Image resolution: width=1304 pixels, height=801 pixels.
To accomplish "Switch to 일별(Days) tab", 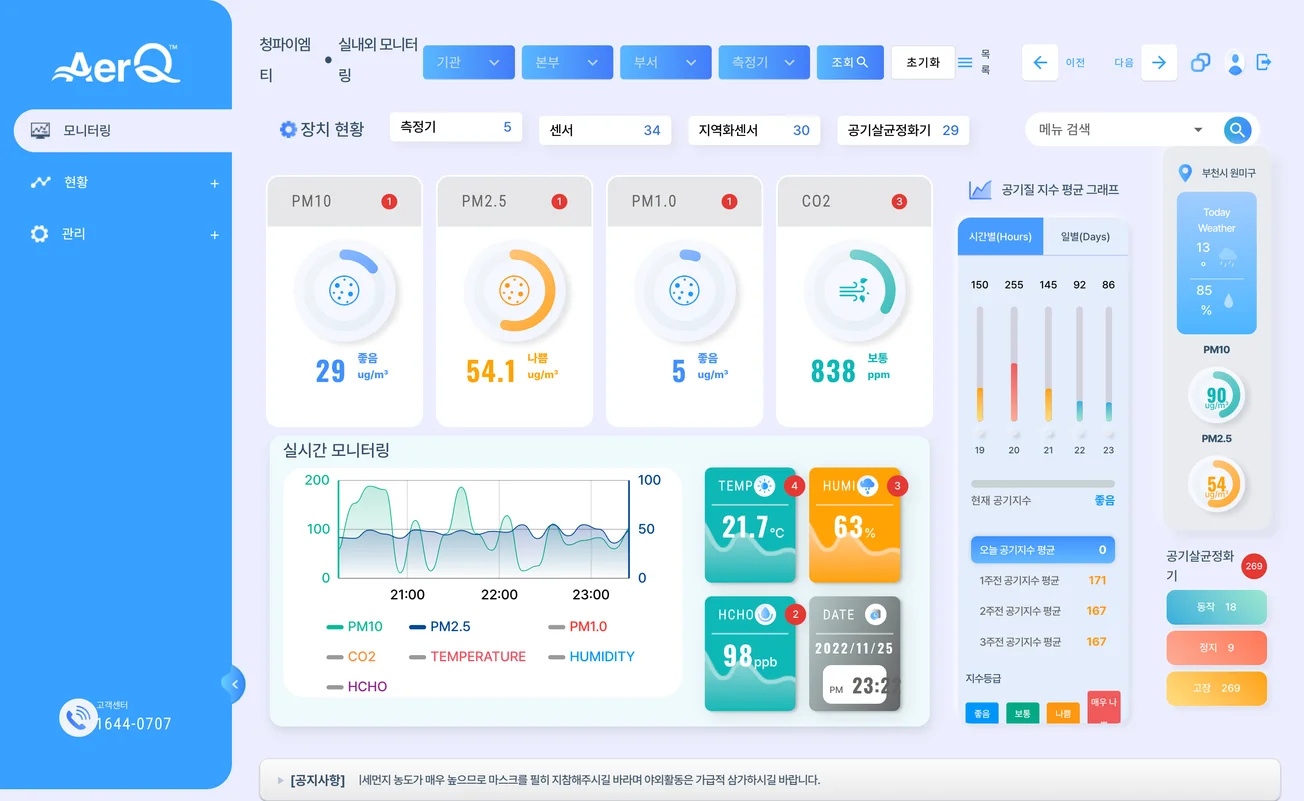I will 1085,237.
